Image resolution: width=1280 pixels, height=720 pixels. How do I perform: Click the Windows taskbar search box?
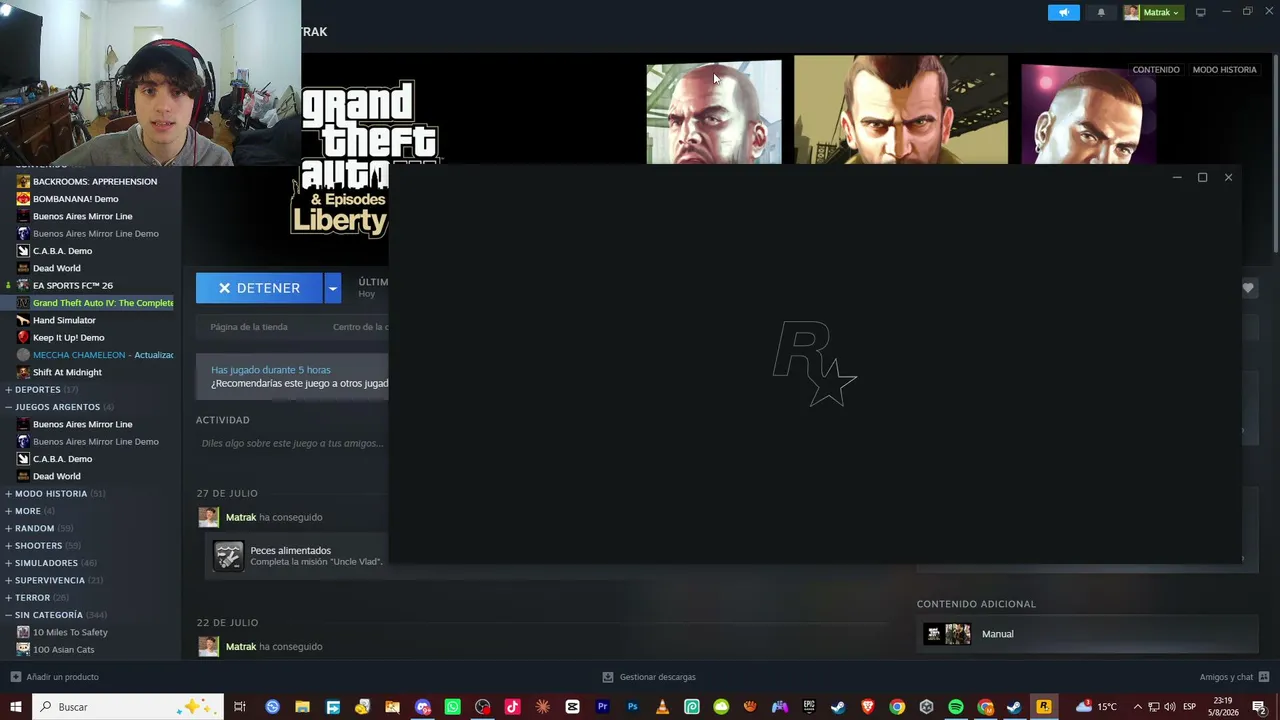point(127,707)
